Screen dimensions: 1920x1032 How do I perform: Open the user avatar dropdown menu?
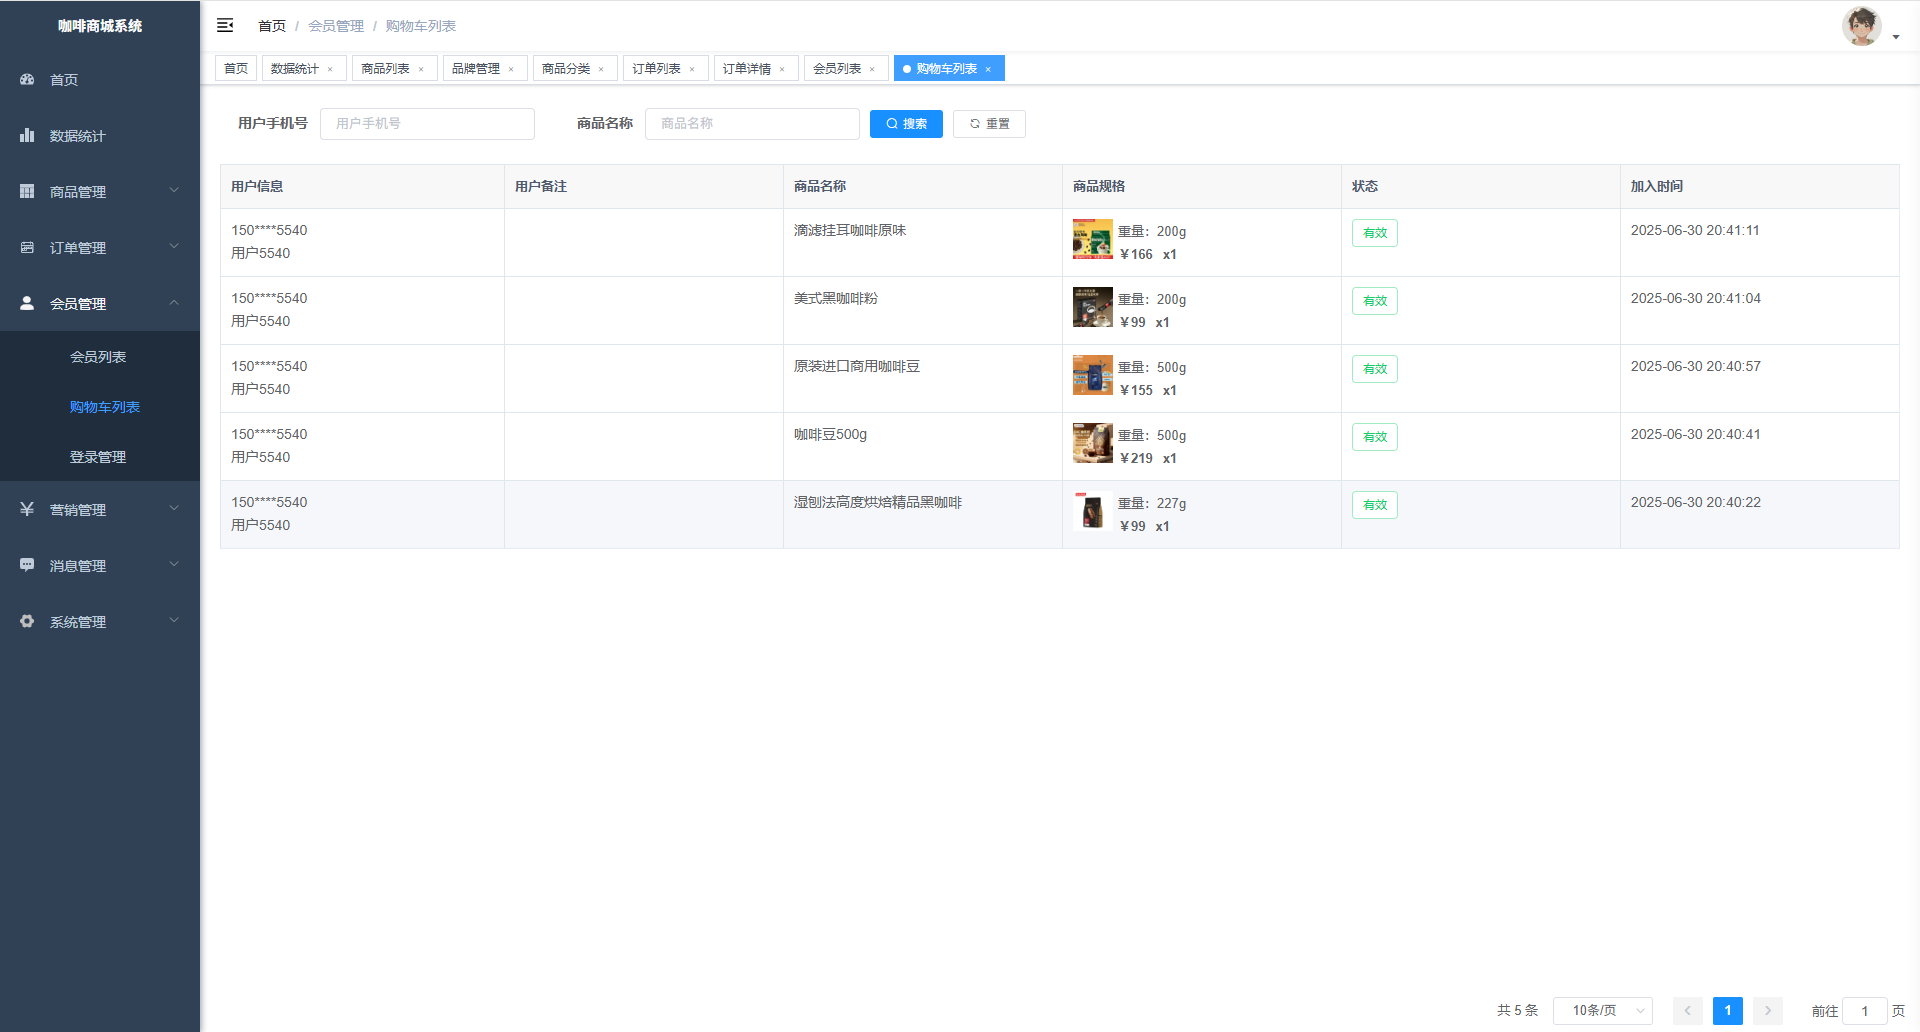(x=1869, y=27)
